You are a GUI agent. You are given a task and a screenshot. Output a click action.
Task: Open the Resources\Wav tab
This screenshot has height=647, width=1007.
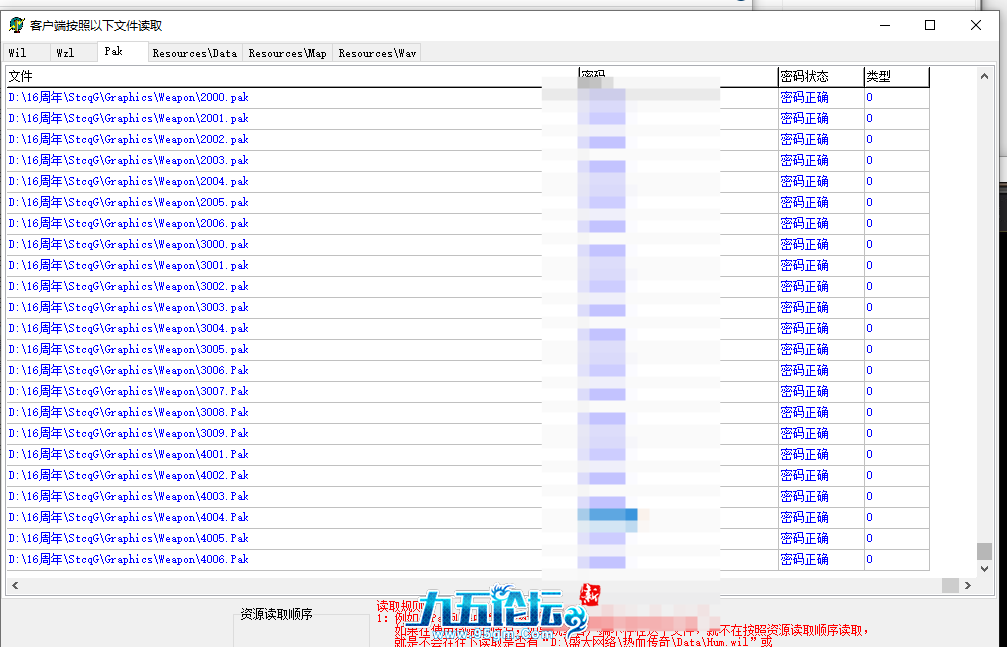(x=377, y=53)
